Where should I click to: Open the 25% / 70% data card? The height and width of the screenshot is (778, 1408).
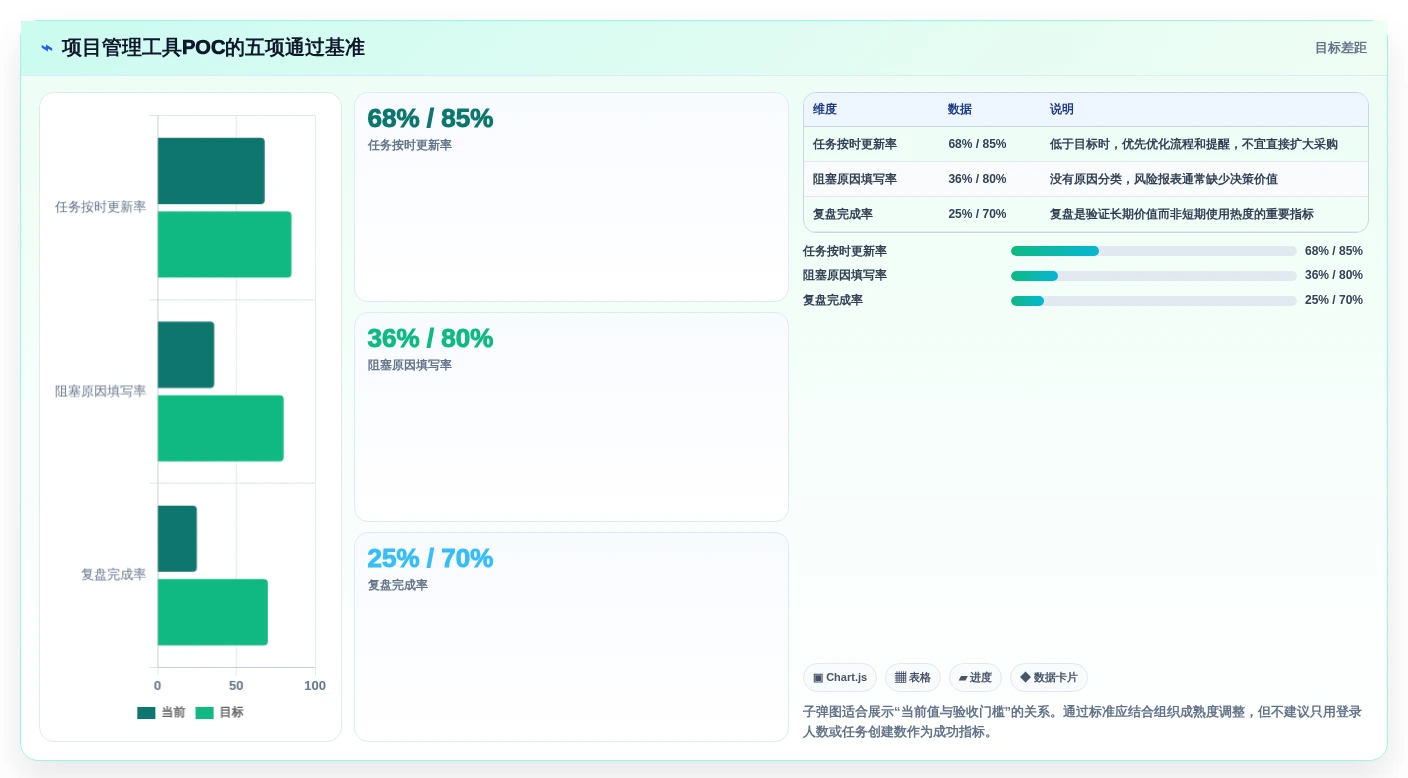pos(571,637)
